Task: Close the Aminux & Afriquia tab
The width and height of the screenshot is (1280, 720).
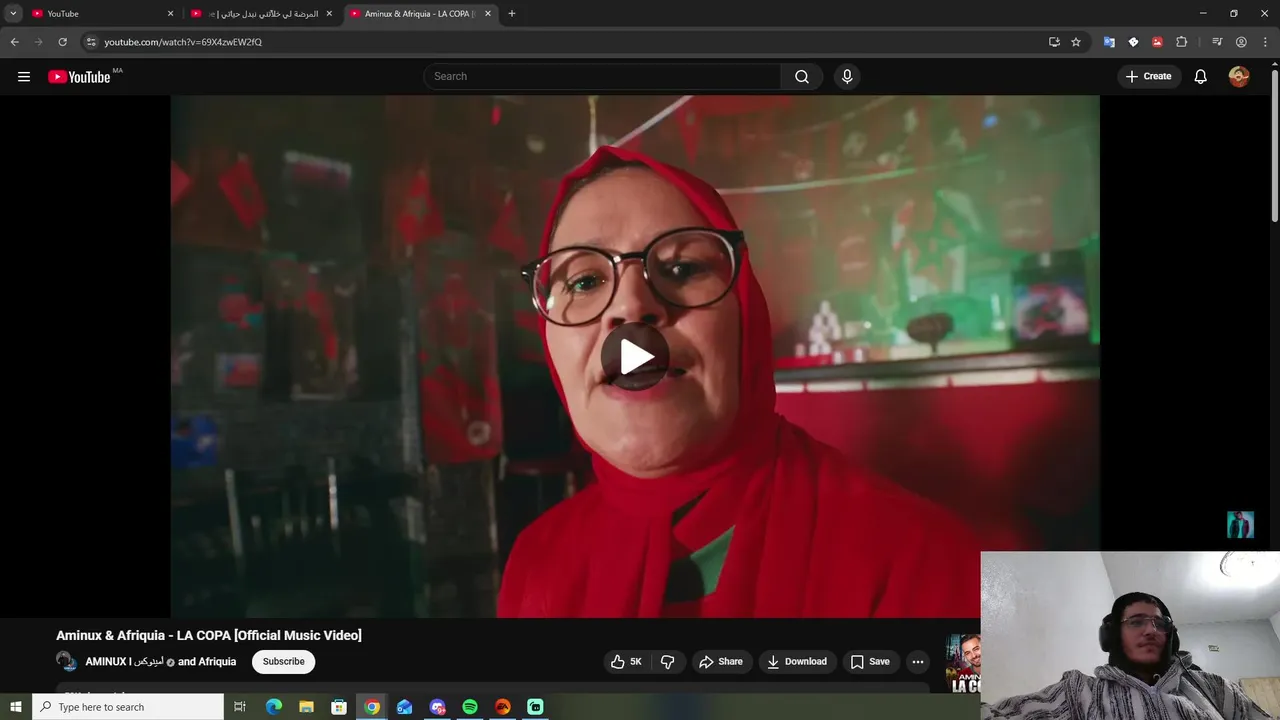Action: (x=488, y=14)
